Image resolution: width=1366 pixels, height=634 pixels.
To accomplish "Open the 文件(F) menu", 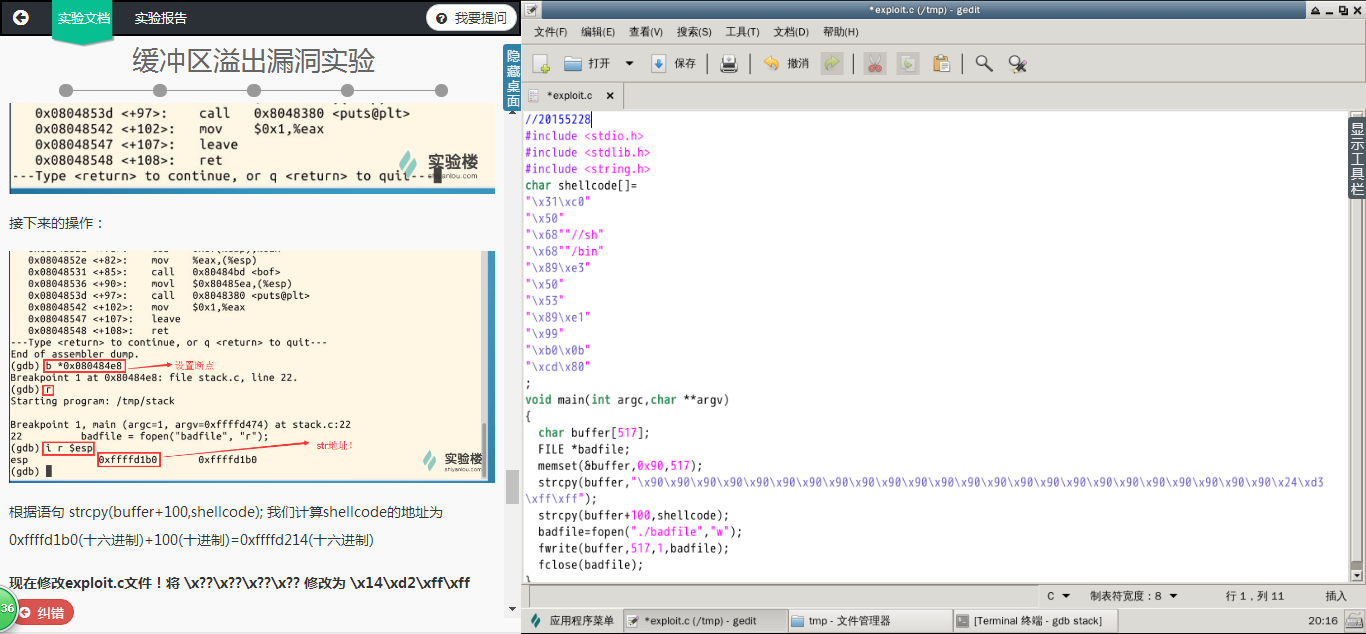I will coord(550,32).
